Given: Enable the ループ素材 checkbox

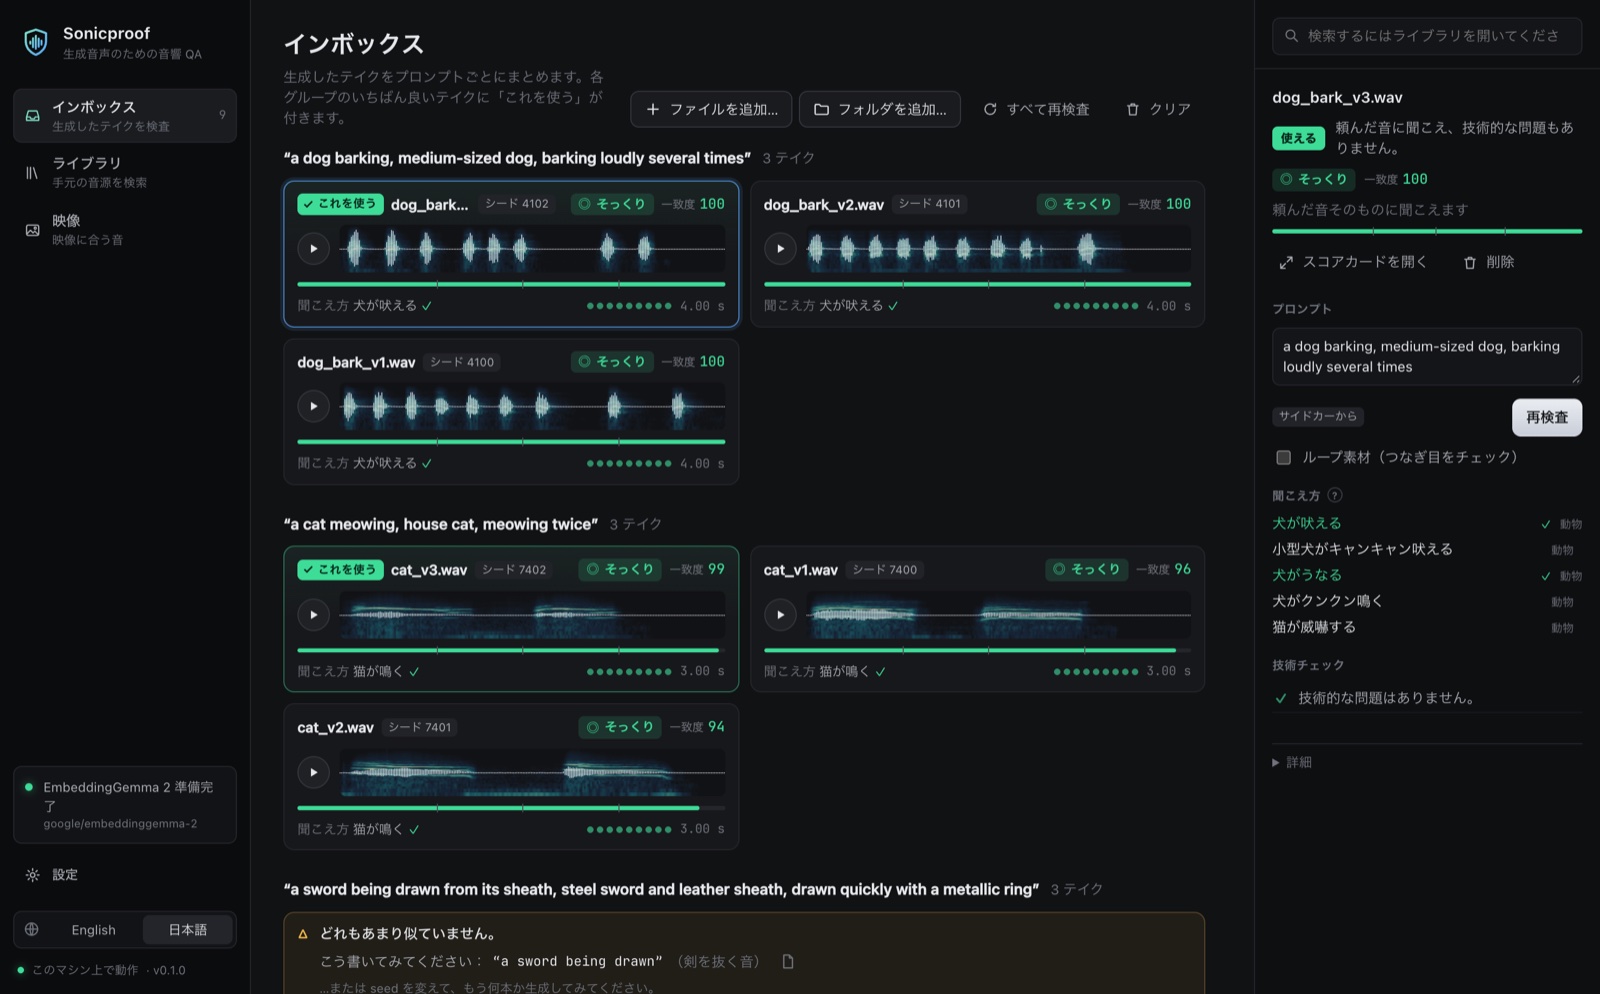Looking at the screenshot, I should (x=1283, y=457).
